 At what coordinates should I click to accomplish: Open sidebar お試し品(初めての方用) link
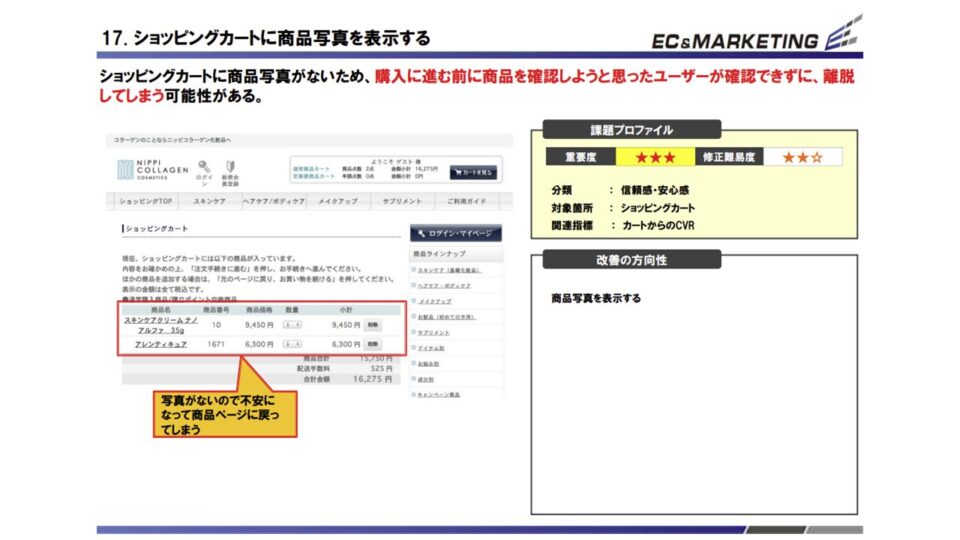[x=446, y=317]
